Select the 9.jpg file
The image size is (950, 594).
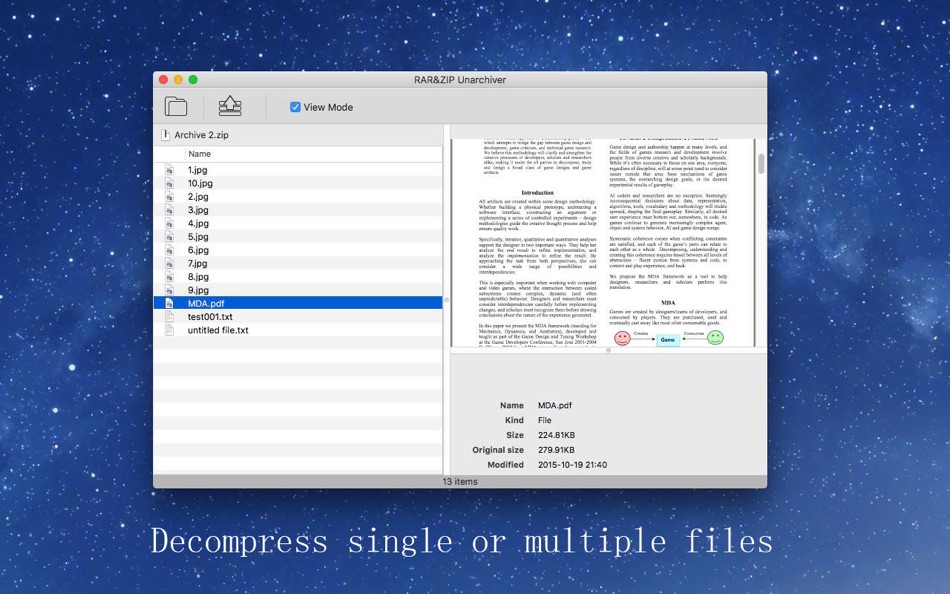[298, 290]
